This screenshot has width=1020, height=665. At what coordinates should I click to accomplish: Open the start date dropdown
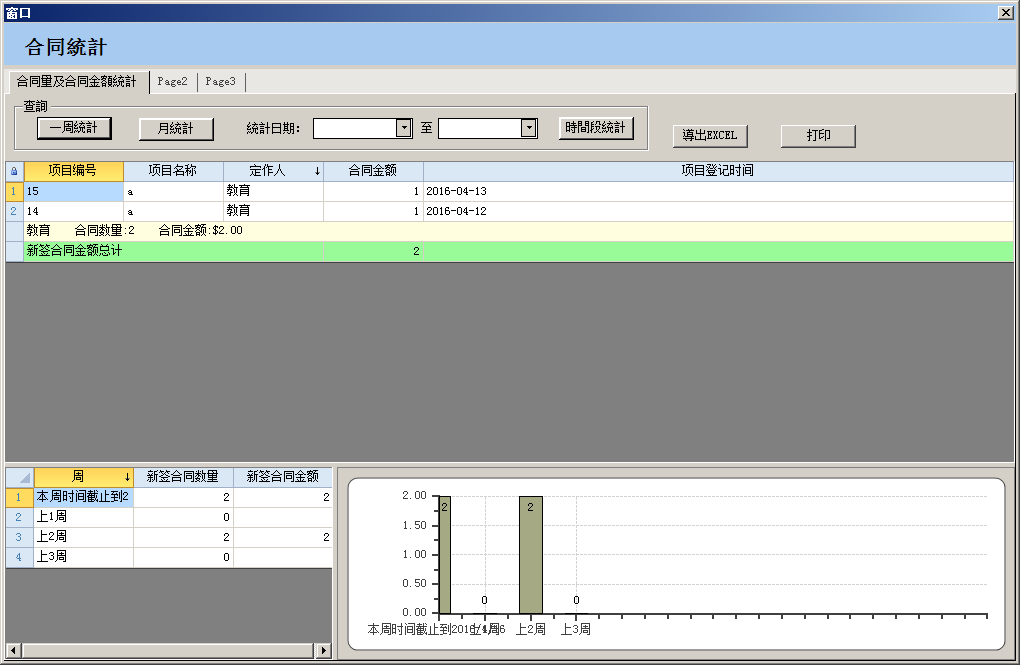point(404,128)
